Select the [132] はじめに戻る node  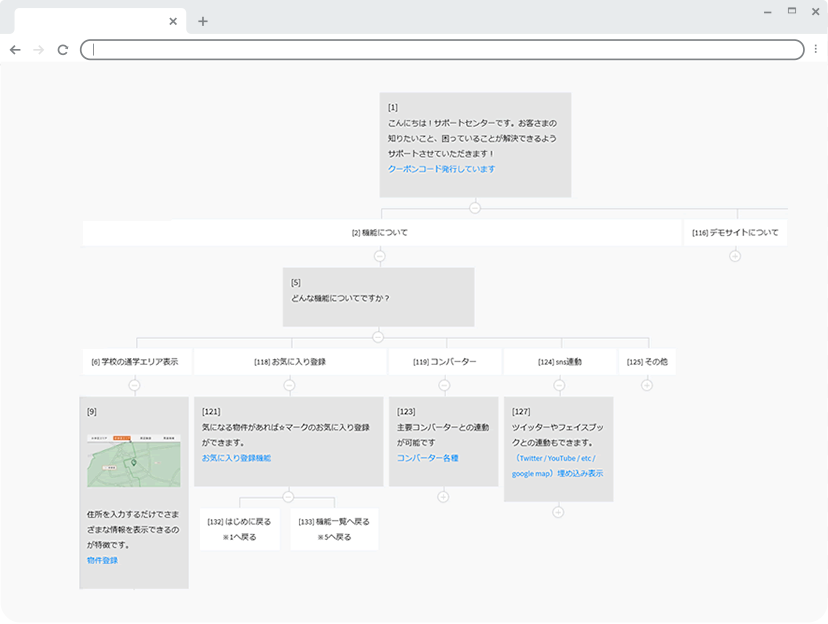[239, 528]
